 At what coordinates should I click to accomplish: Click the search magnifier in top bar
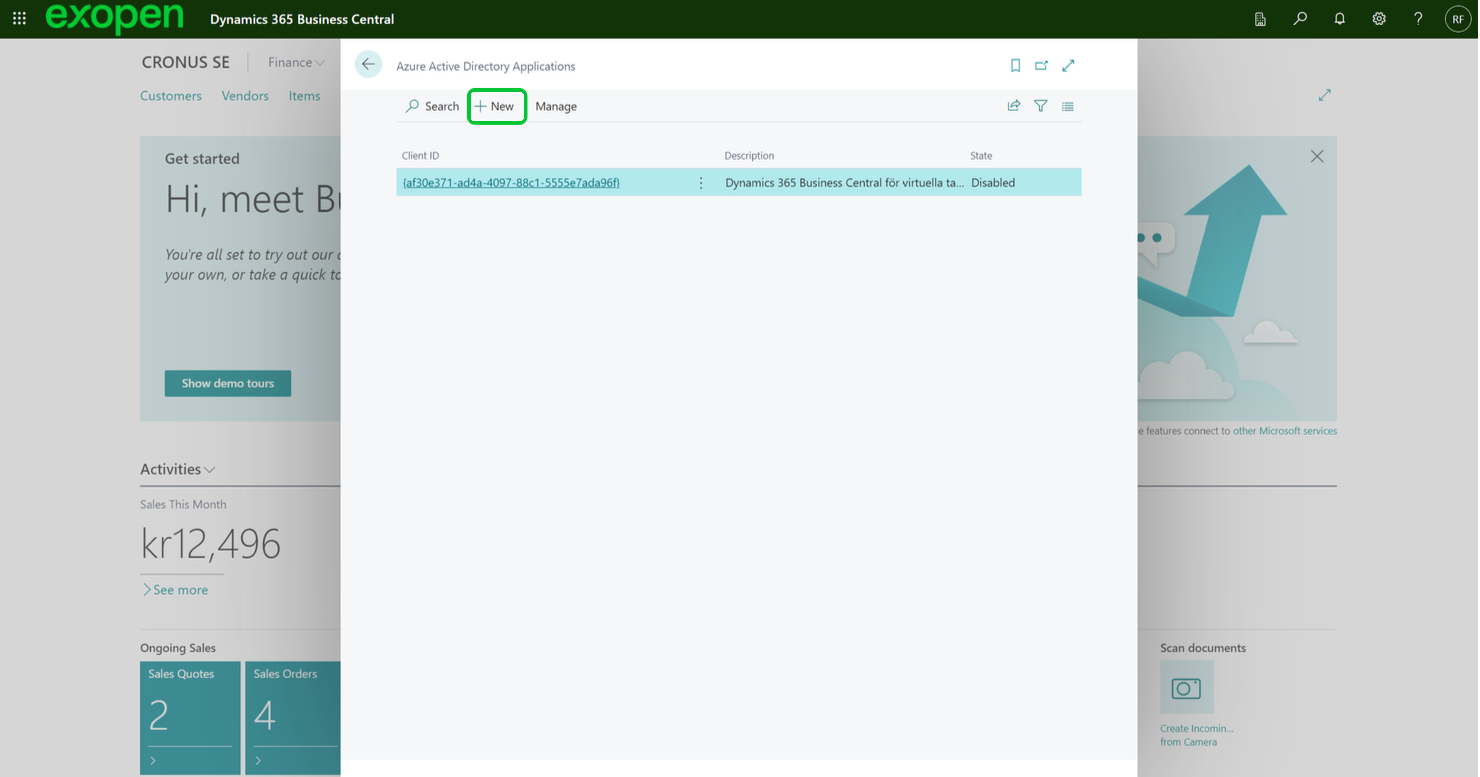1300,19
